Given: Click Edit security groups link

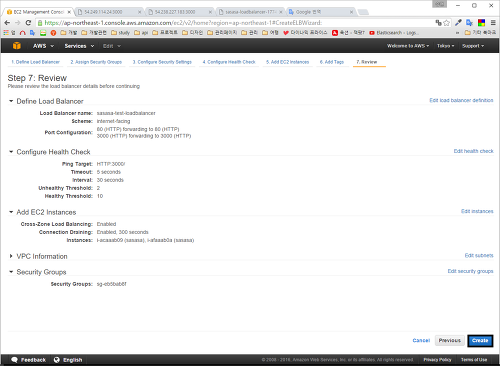Looking at the screenshot, I should pos(470,271).
